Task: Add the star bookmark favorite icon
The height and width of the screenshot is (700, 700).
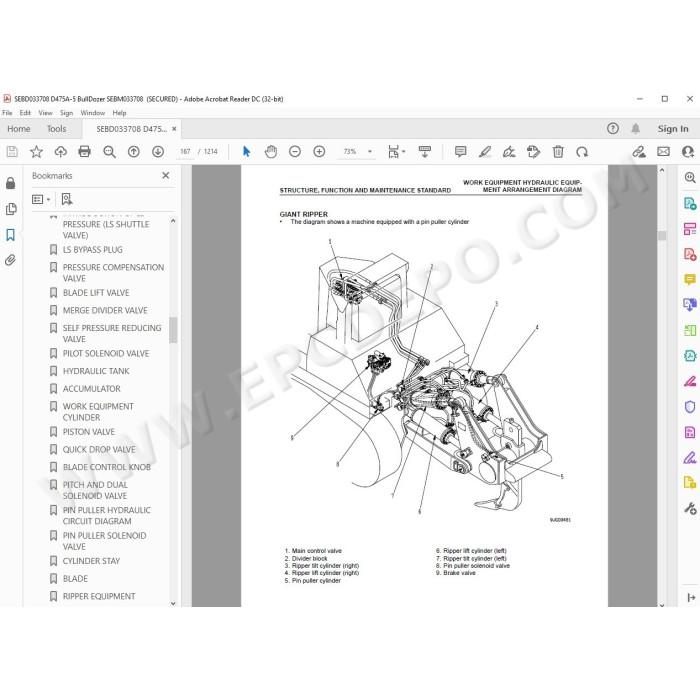Action: pos(36,152)
